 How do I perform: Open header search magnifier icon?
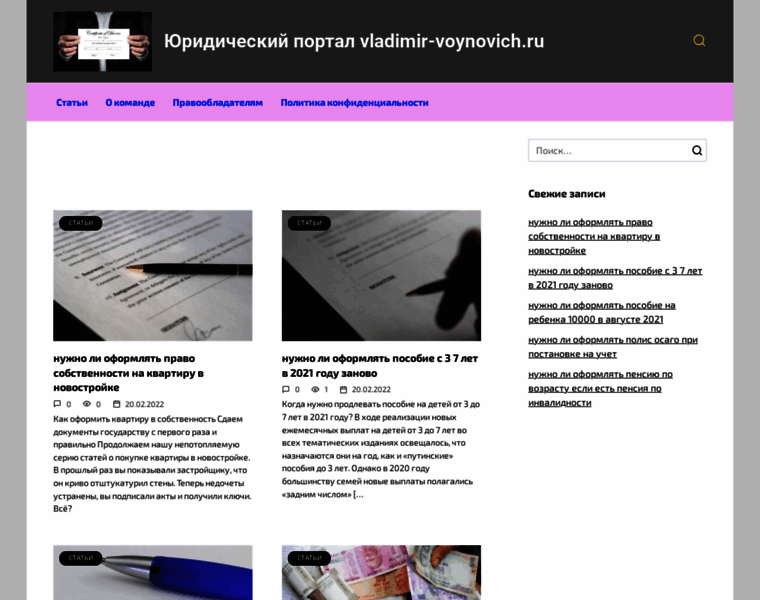(699, 41)
